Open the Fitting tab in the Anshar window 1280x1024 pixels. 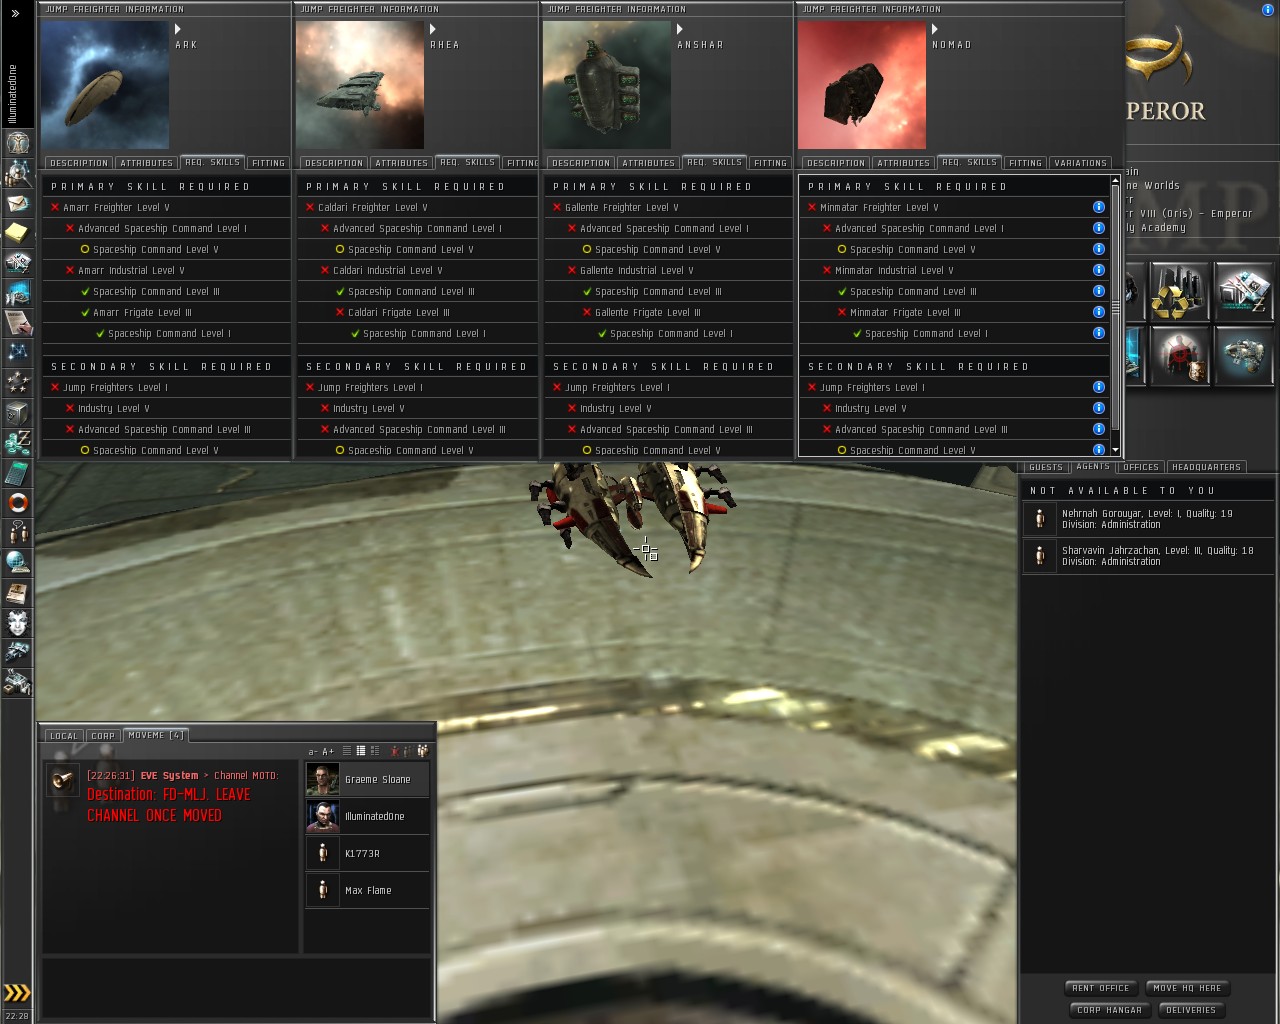pyautogui.click(x=770, y=163)
